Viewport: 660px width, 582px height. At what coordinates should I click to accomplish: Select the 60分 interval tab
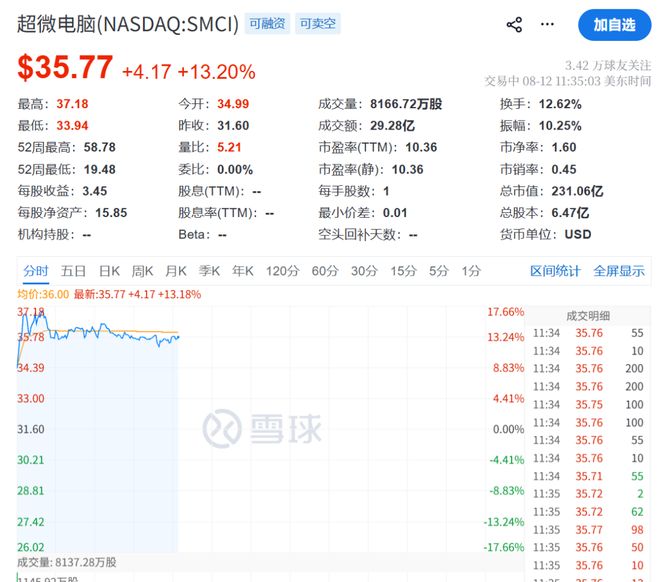[x=325, y=271]
